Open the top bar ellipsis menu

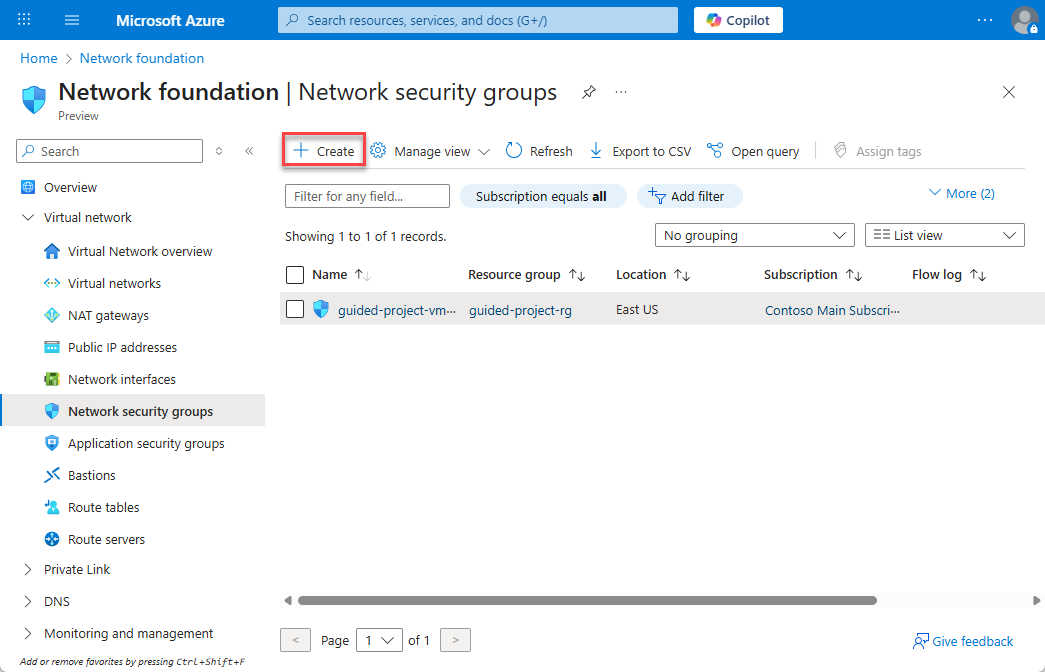[984, 20]
